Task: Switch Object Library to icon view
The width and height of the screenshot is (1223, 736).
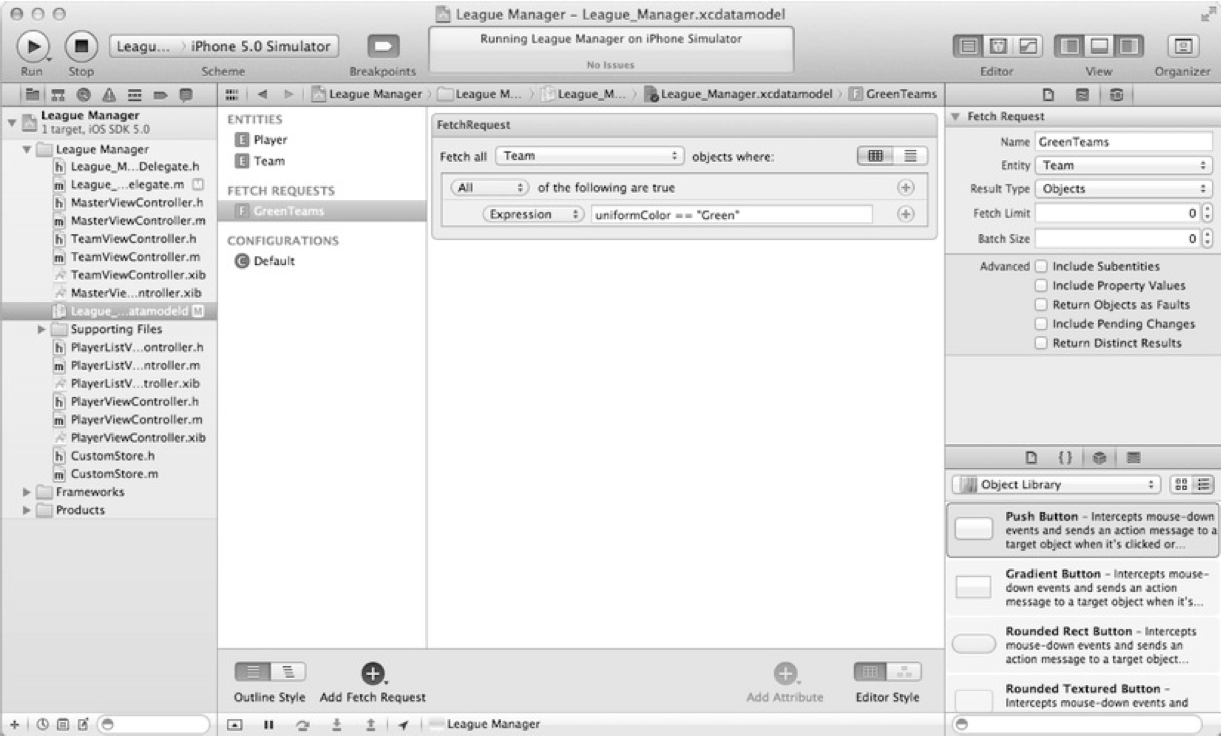Action: pos(1182,485)
